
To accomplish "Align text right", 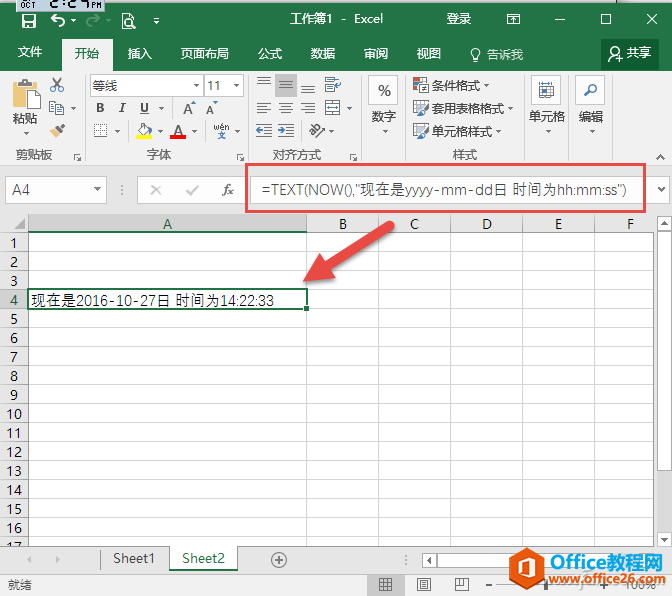I will click(x=308, y=108).
